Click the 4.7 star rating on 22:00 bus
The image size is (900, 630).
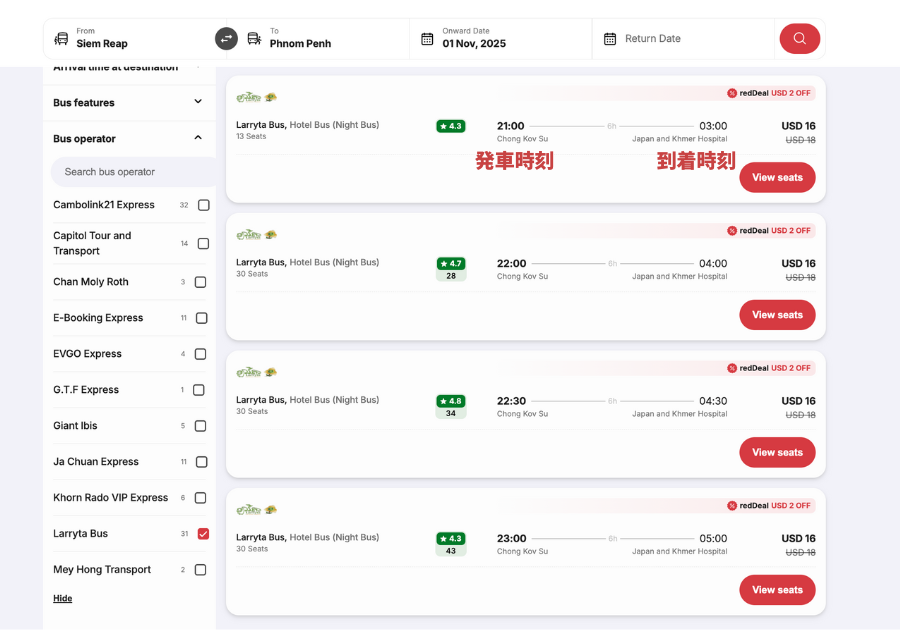451,263
